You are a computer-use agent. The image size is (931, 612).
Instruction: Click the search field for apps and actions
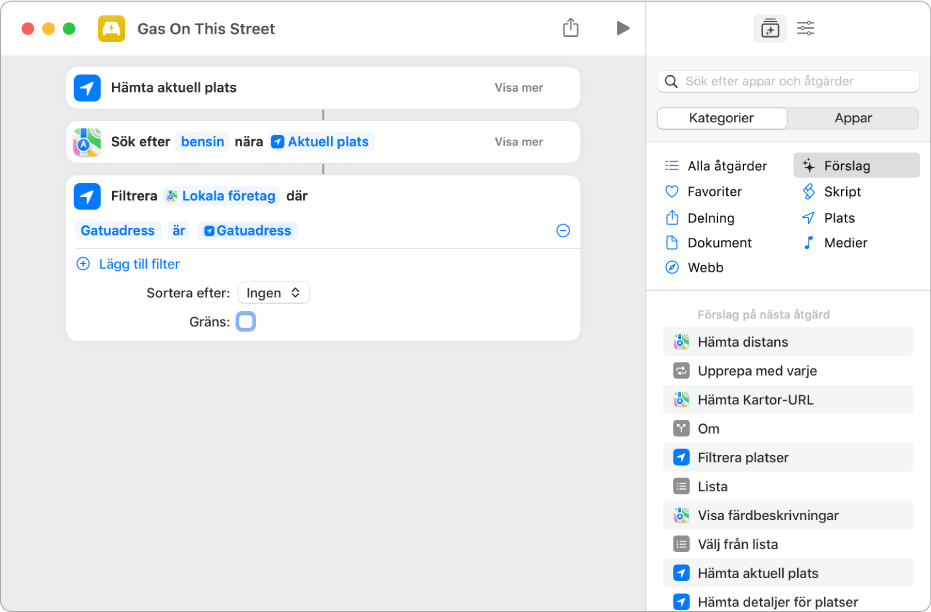point(788,81)
